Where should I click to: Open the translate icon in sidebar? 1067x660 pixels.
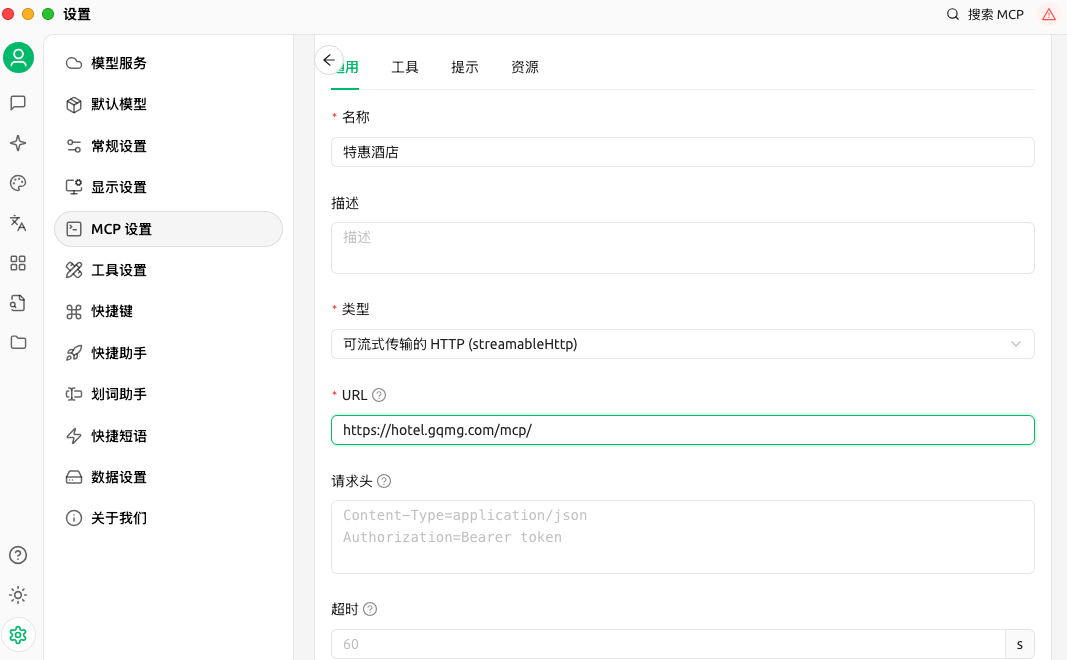pos(18,222)
